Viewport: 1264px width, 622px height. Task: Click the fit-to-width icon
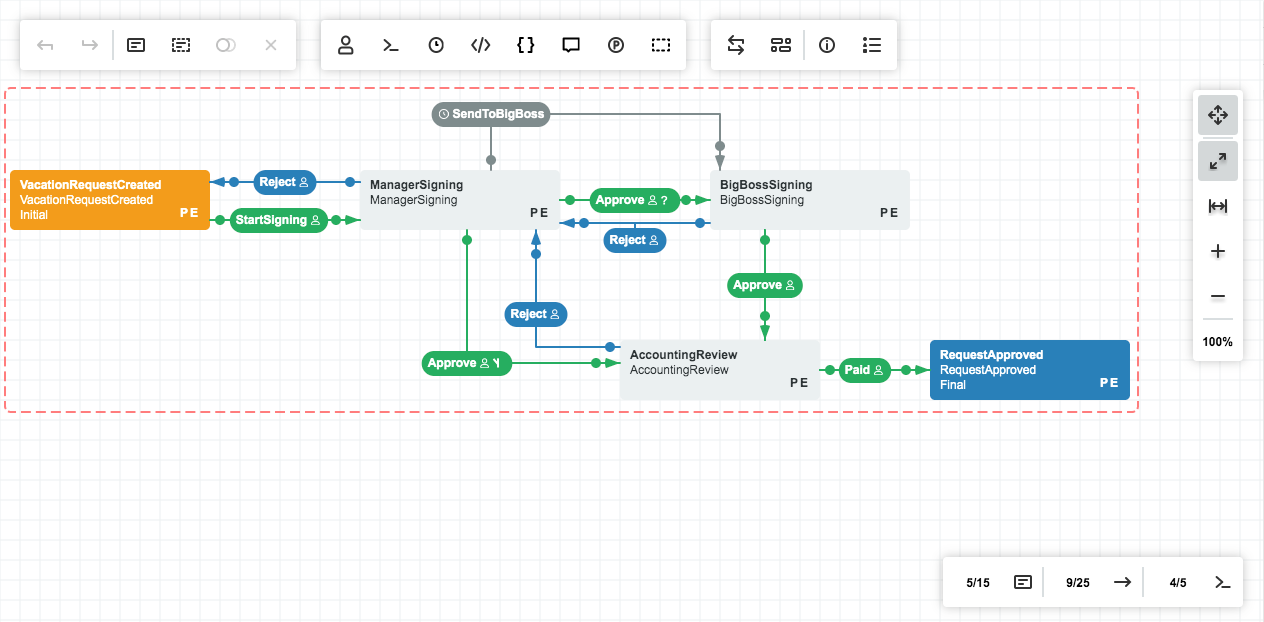[x=1218, y=206]
